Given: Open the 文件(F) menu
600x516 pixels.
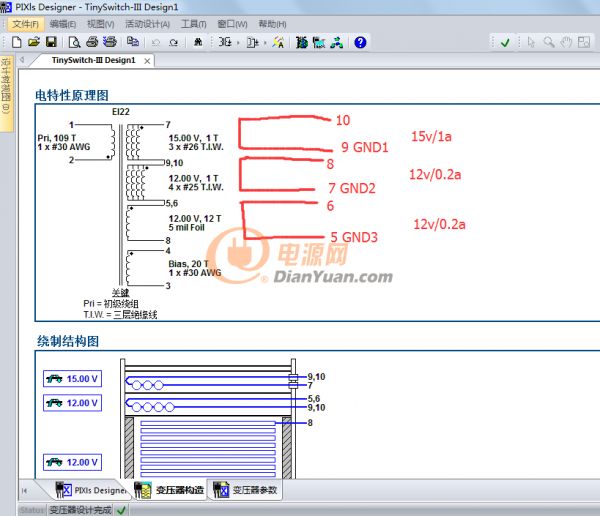Looking at the screenshot, I should coord(25,24).
